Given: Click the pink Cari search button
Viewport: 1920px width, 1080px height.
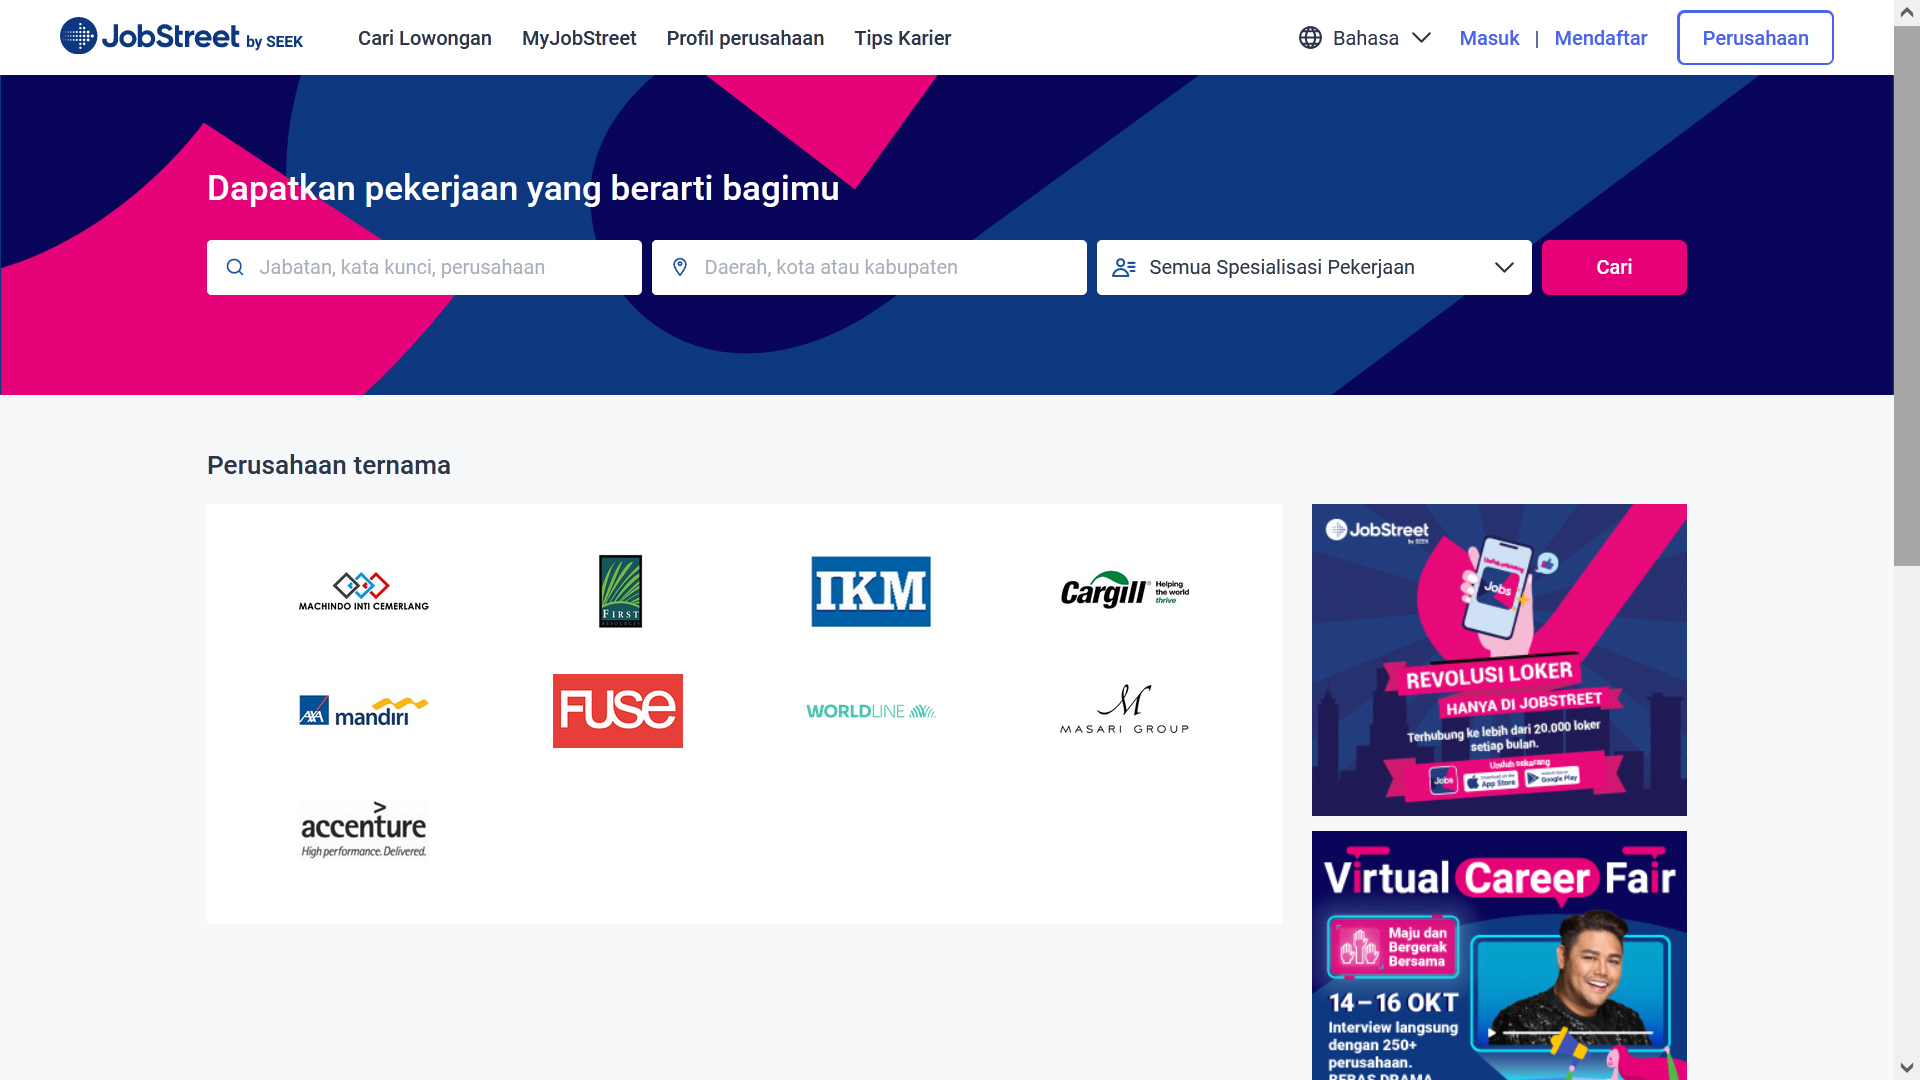Looking at the screenshot, I should [1614, 267].
